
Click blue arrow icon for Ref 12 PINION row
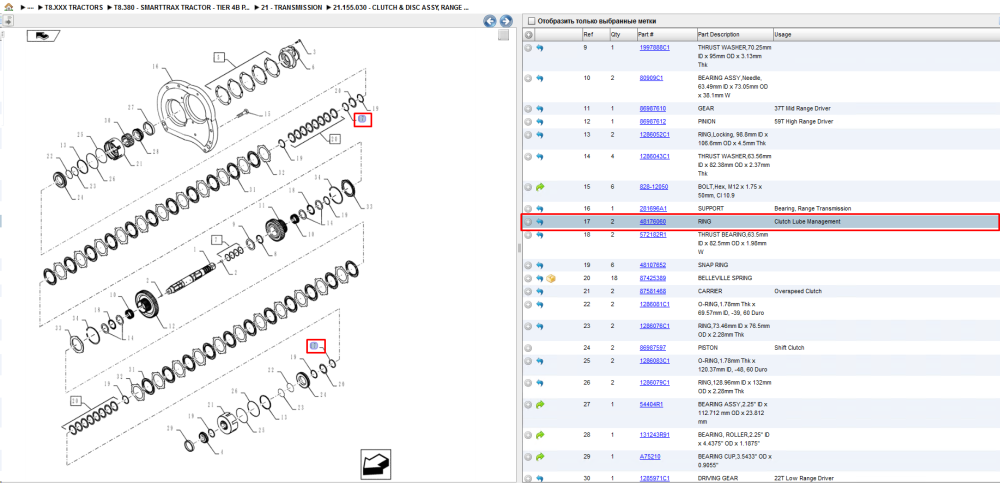[x=540, y=121]
